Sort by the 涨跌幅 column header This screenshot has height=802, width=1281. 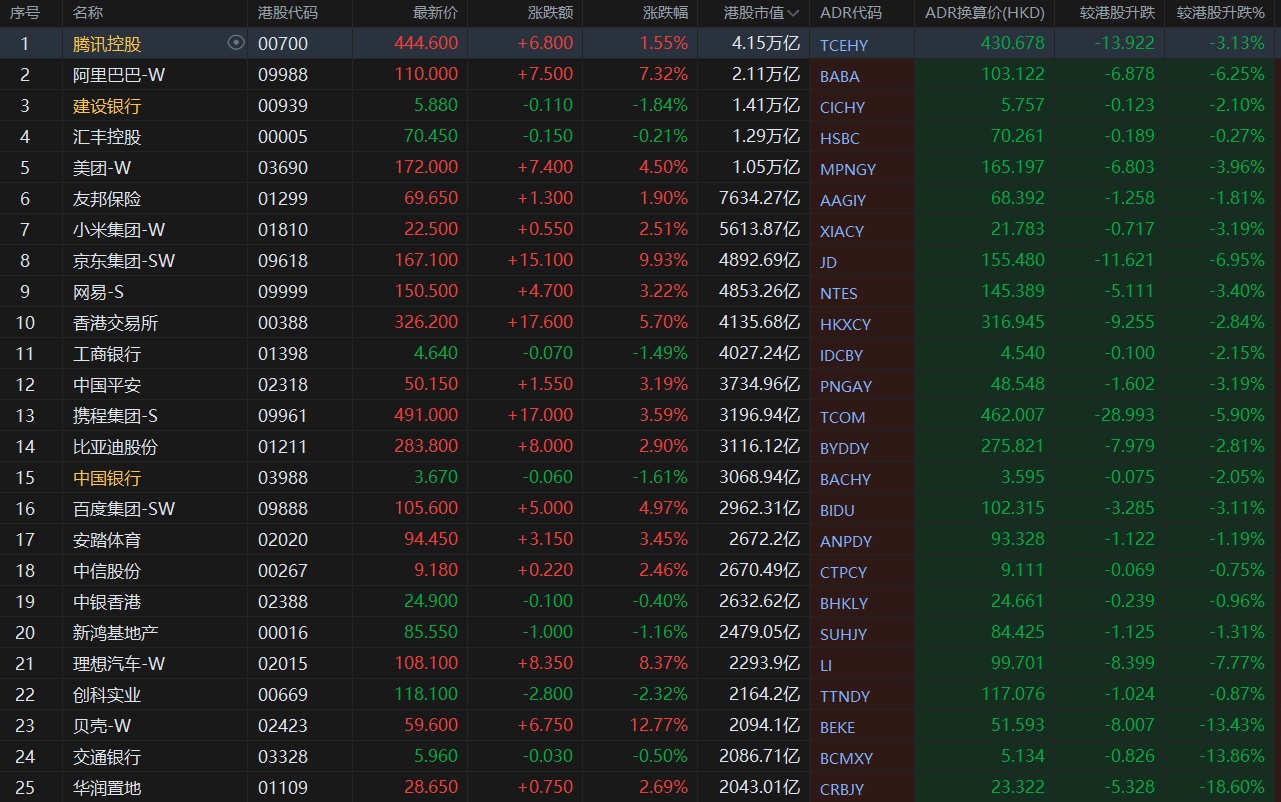coord(665,13)
